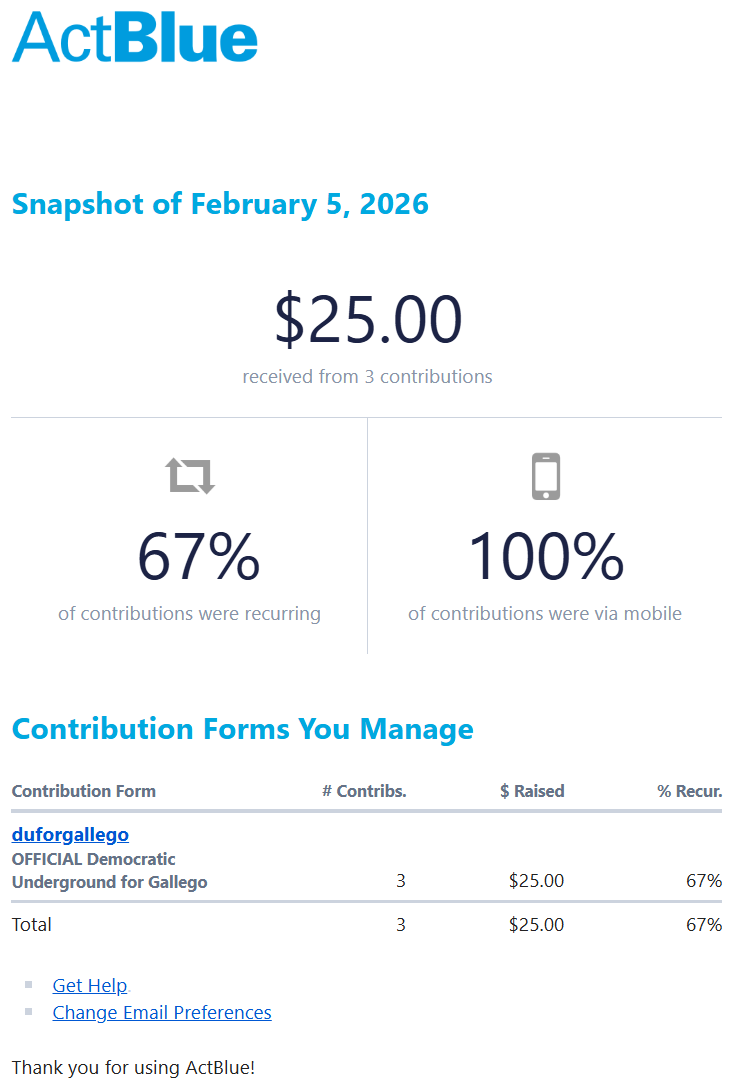Click the mobile phone icon
The width and height of the screenshot is (735, 1087).
pyautogui.click(x=545, y=476)
